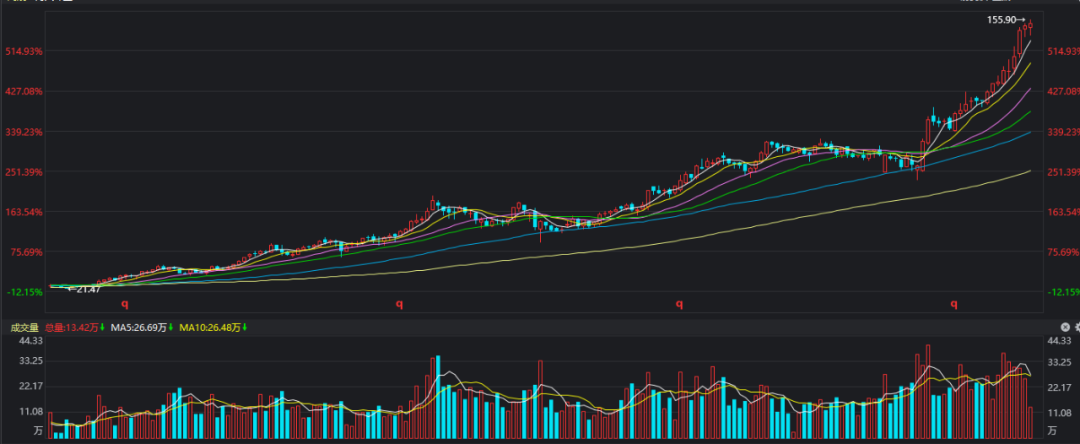Click the green arrow beside 总量 value
Viewport: 1080px width, 444px height.
pos(102,327)
